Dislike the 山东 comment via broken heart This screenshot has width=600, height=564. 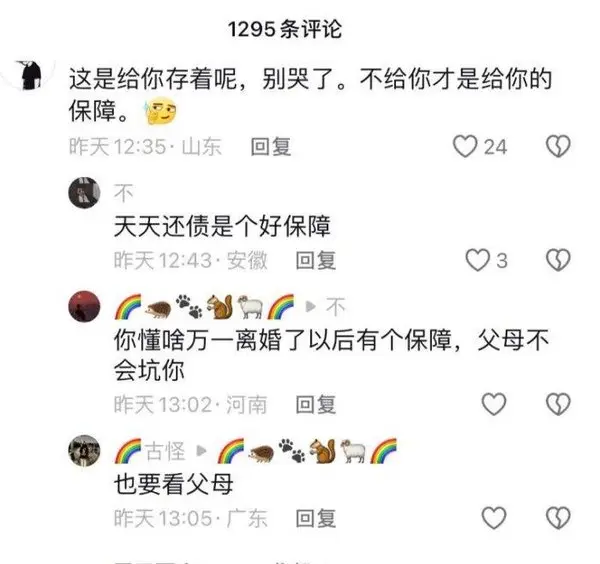point(558,146)
